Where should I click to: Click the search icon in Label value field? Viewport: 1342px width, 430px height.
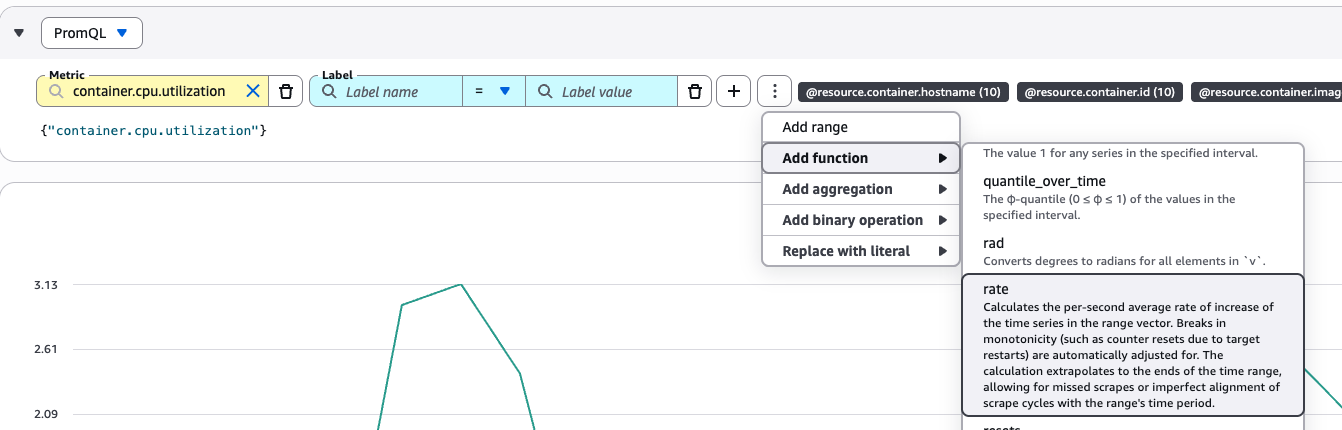544,91
